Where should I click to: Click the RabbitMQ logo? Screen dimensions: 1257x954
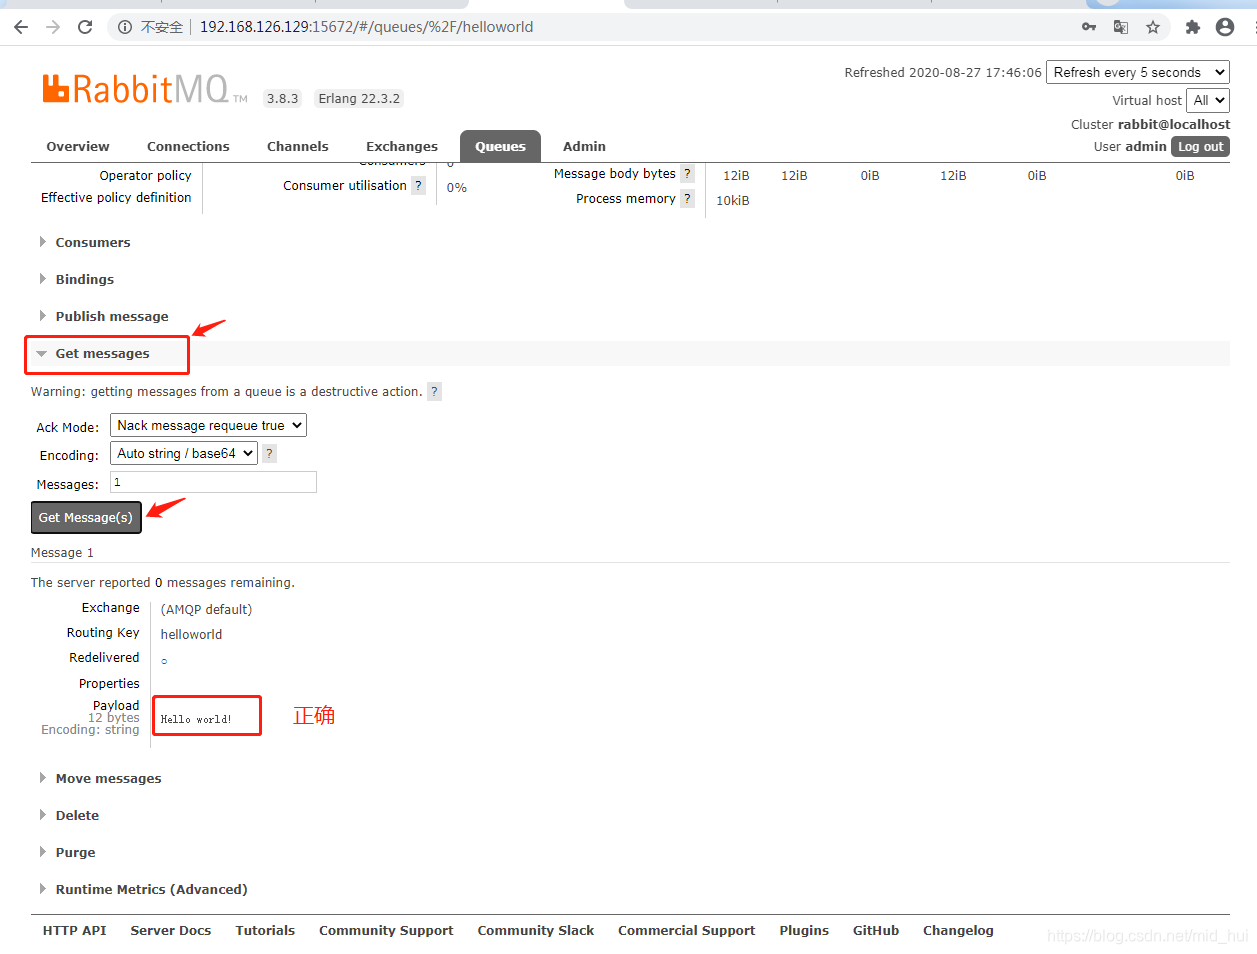[x=144, y=89]
